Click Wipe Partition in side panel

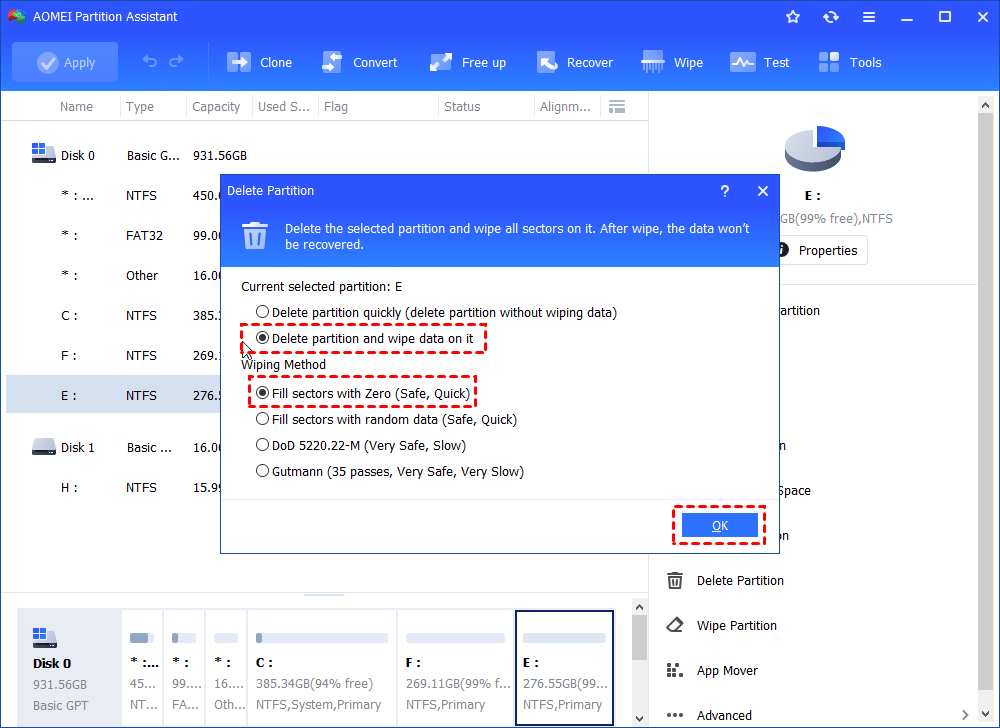tap(737, 625)
